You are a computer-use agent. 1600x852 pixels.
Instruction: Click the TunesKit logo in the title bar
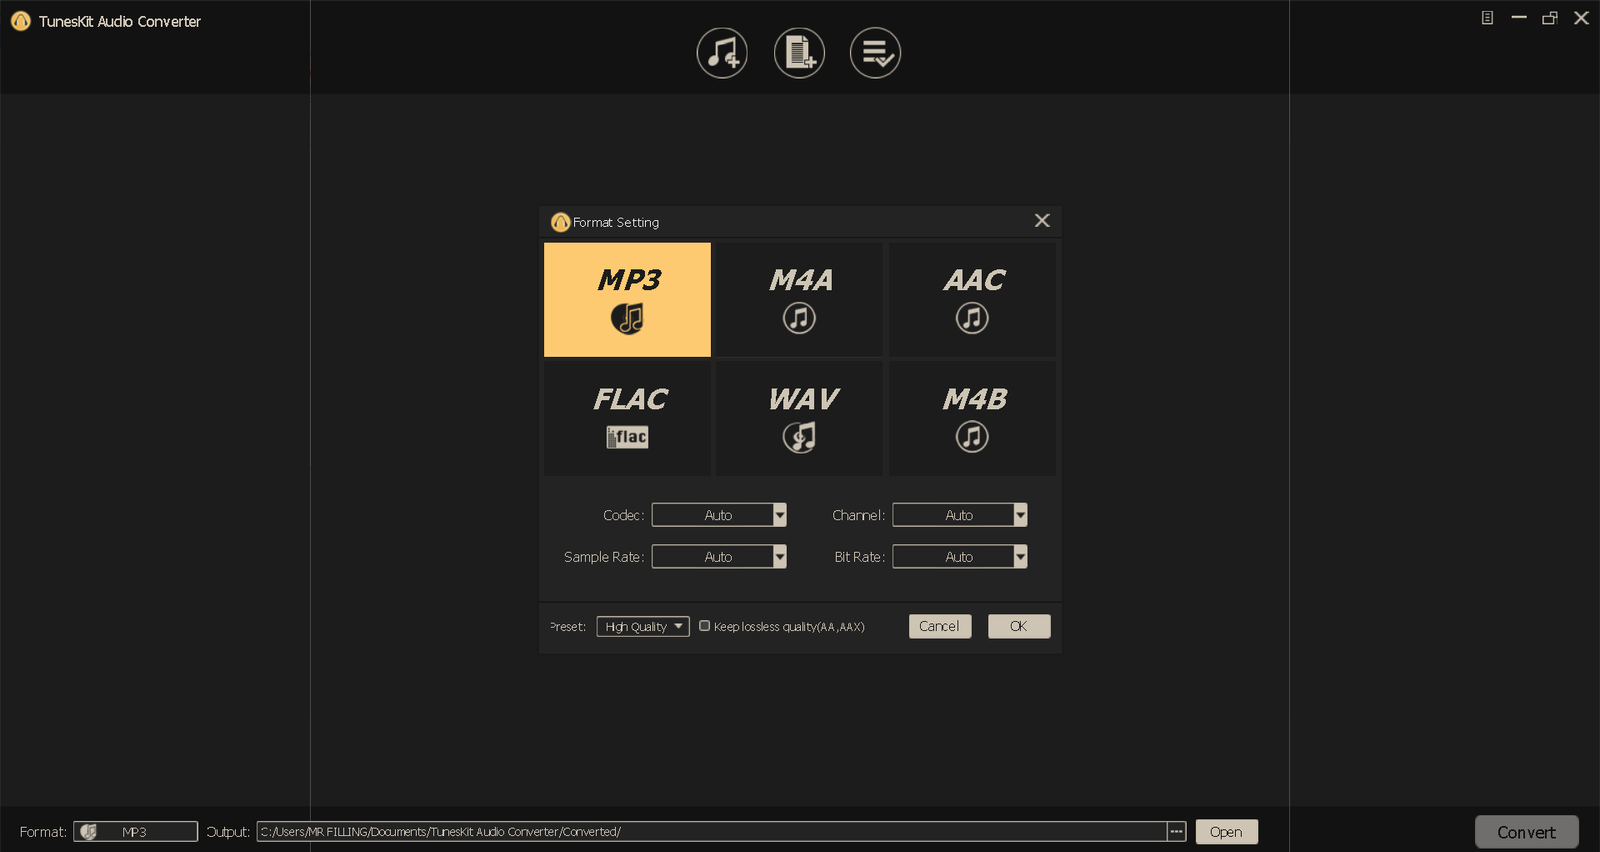tap(21, 21)
